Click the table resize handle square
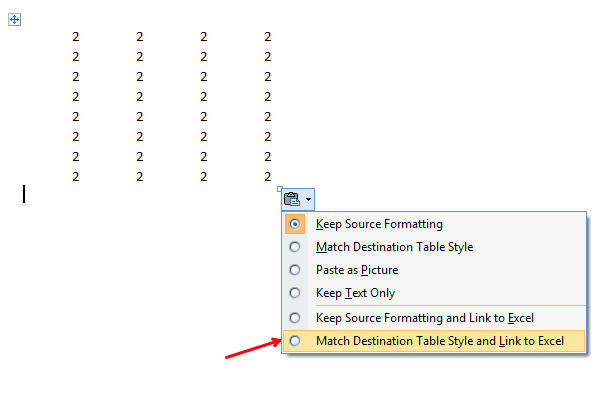Screen dimensions: 597x393 pos(280,189)
